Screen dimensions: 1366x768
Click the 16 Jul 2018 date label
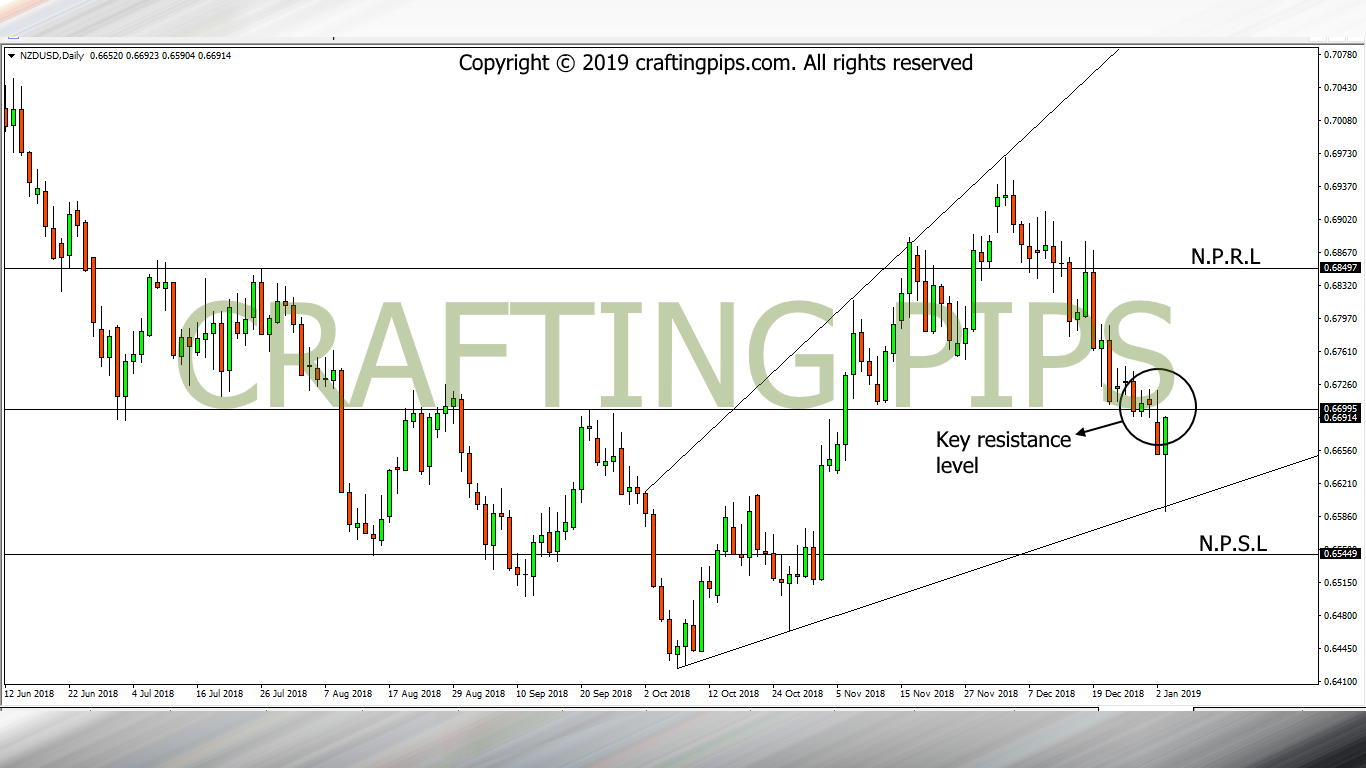coord(221,692)
